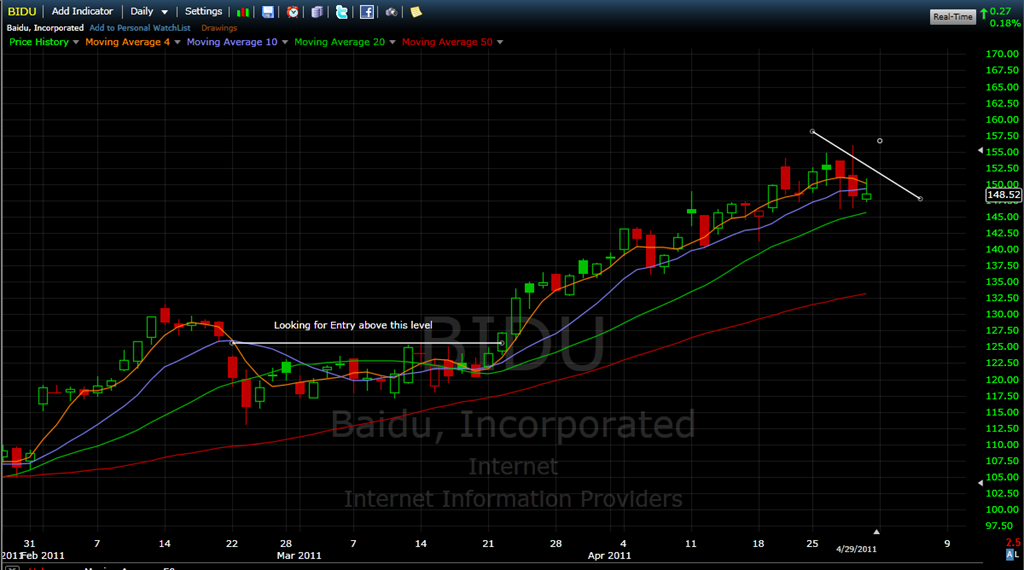
Task: Expand the Moving Average 20 dropdown arrow
Action: tap(392, 42)
